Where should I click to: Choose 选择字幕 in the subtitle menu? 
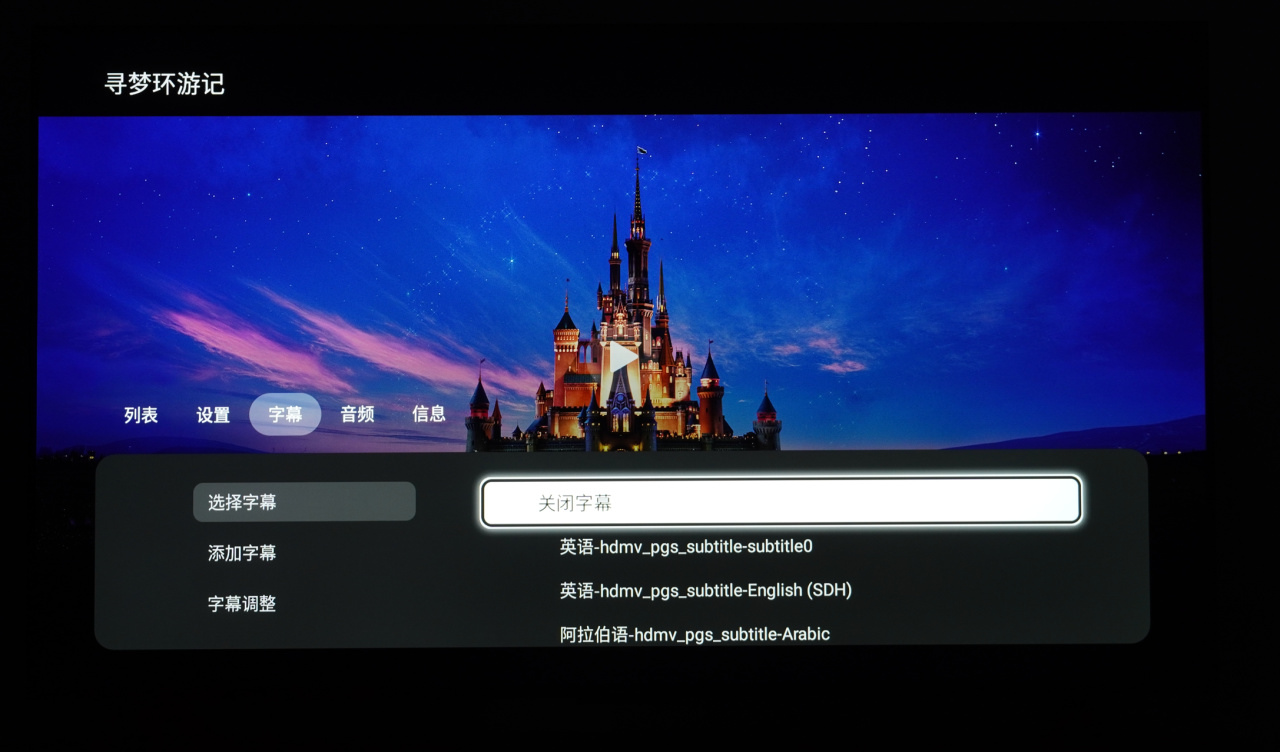tap(304, 502)
